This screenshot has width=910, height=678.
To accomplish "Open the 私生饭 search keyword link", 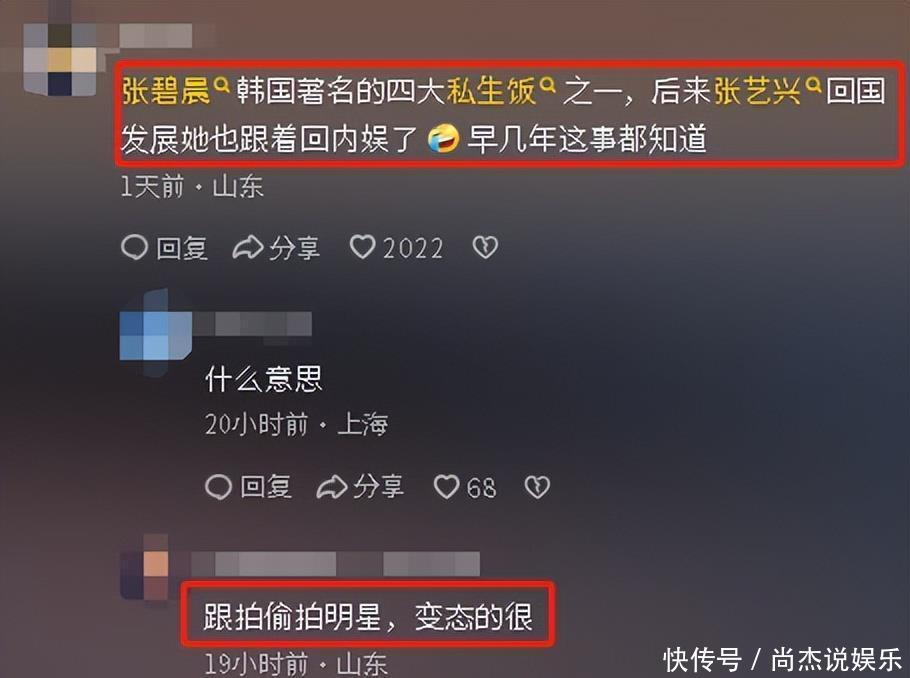I will click(x=490, y=92).
